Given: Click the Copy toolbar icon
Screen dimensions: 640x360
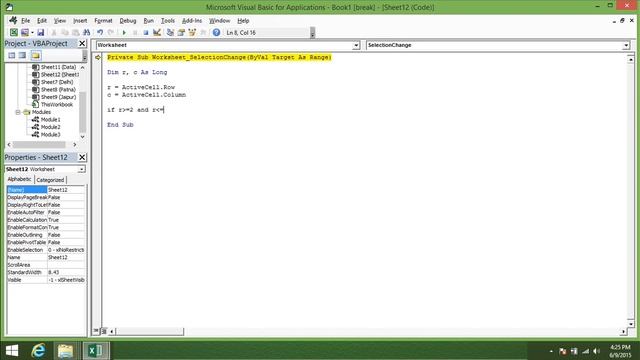Looking at the screenshot, I should pyautogui.click(x=64, y=32).
